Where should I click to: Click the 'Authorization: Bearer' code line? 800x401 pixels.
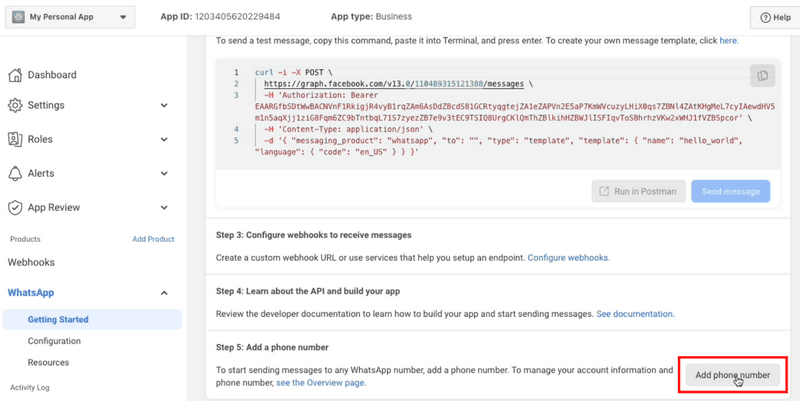[x=321, y=95]
